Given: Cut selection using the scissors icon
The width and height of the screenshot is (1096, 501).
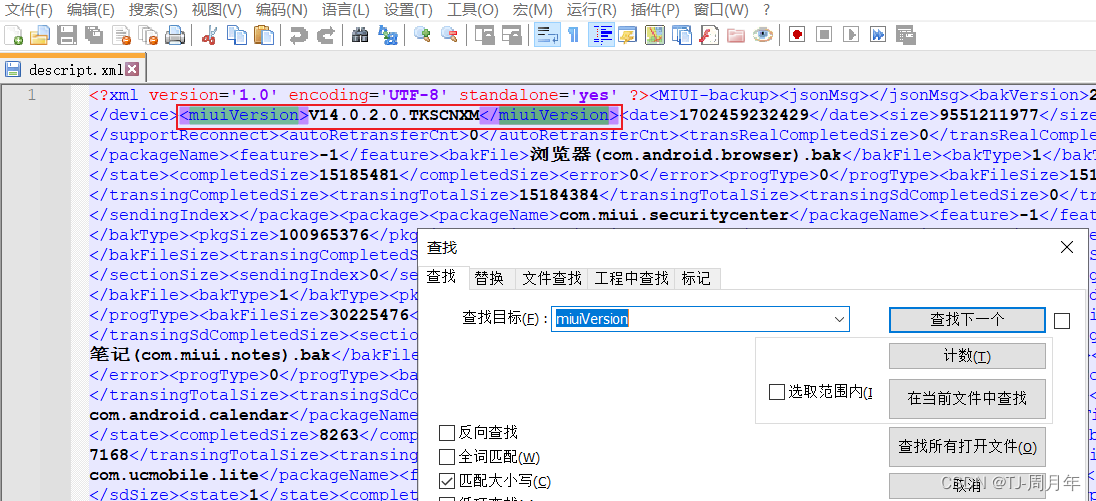Looking at the screenshot, I should [209, 34].
